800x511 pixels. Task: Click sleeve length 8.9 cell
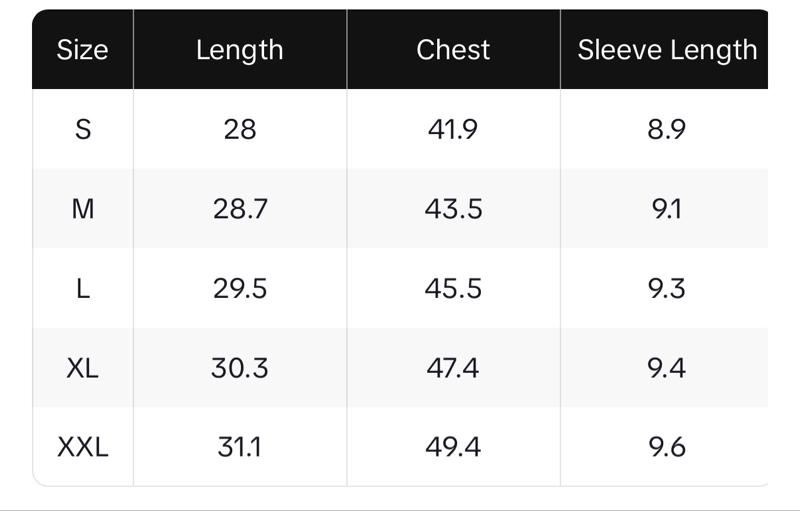[666, 129]
